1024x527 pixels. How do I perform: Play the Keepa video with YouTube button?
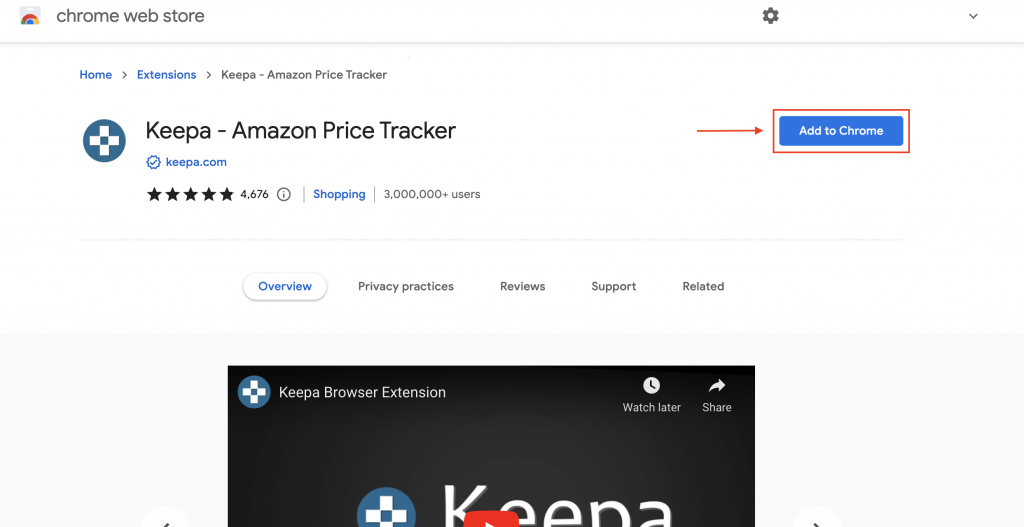point(491,519)
